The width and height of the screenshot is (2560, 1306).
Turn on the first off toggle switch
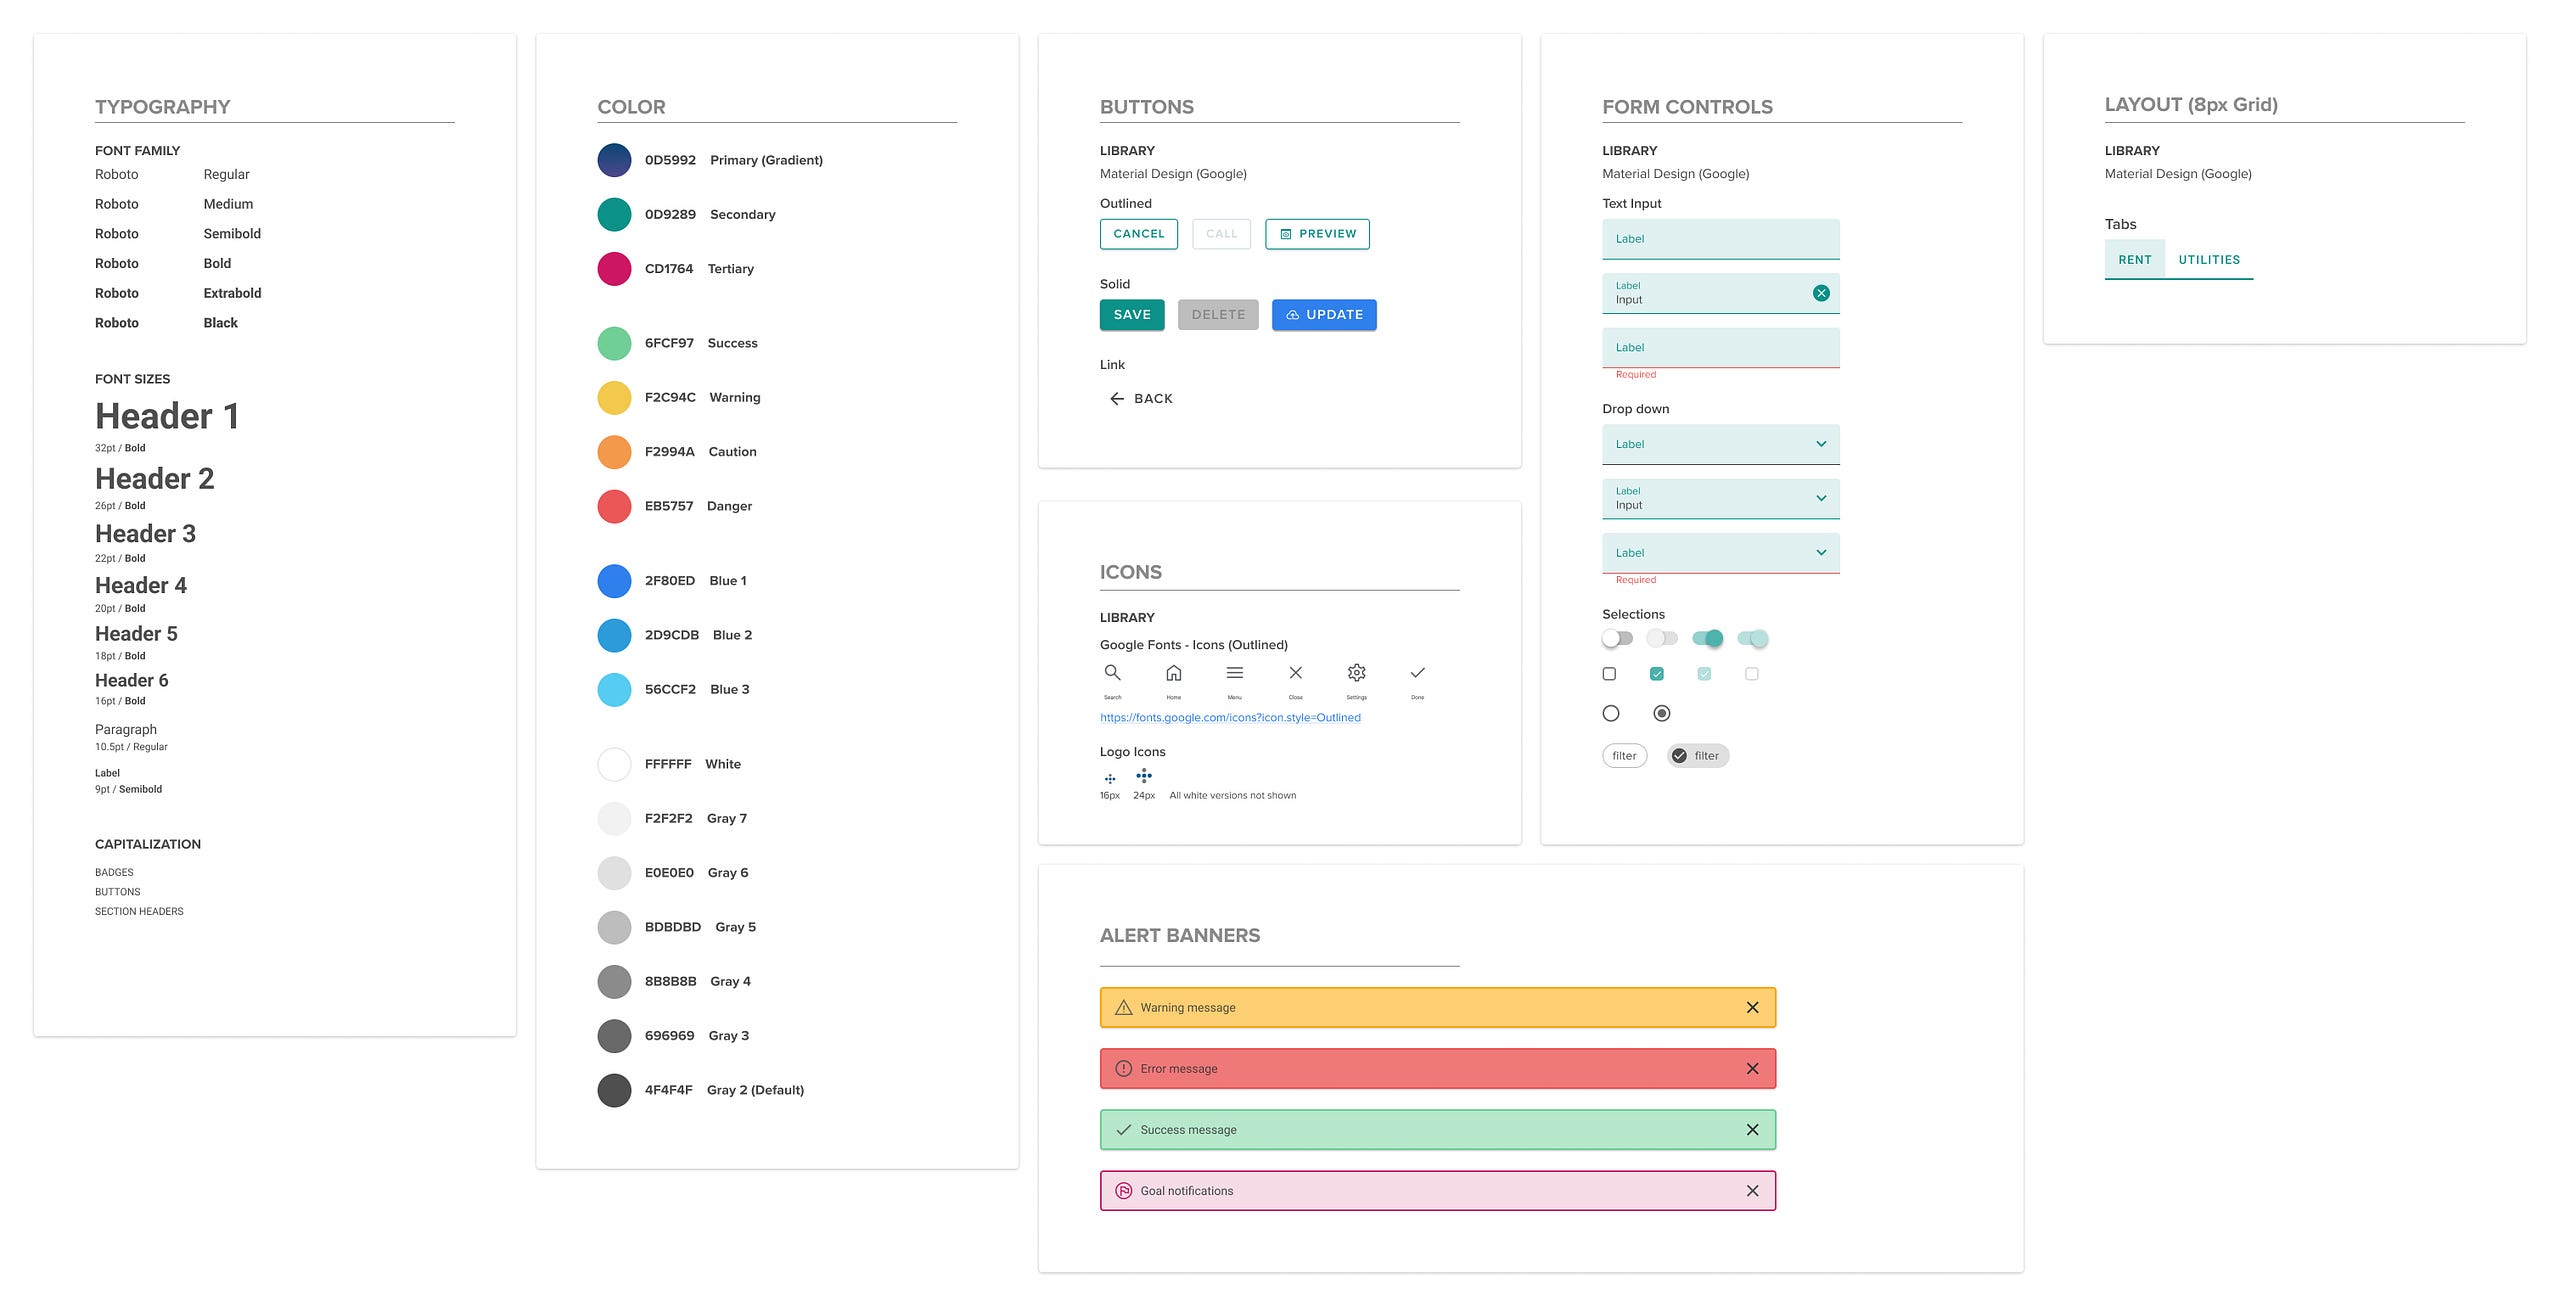tap(1617, 638)
